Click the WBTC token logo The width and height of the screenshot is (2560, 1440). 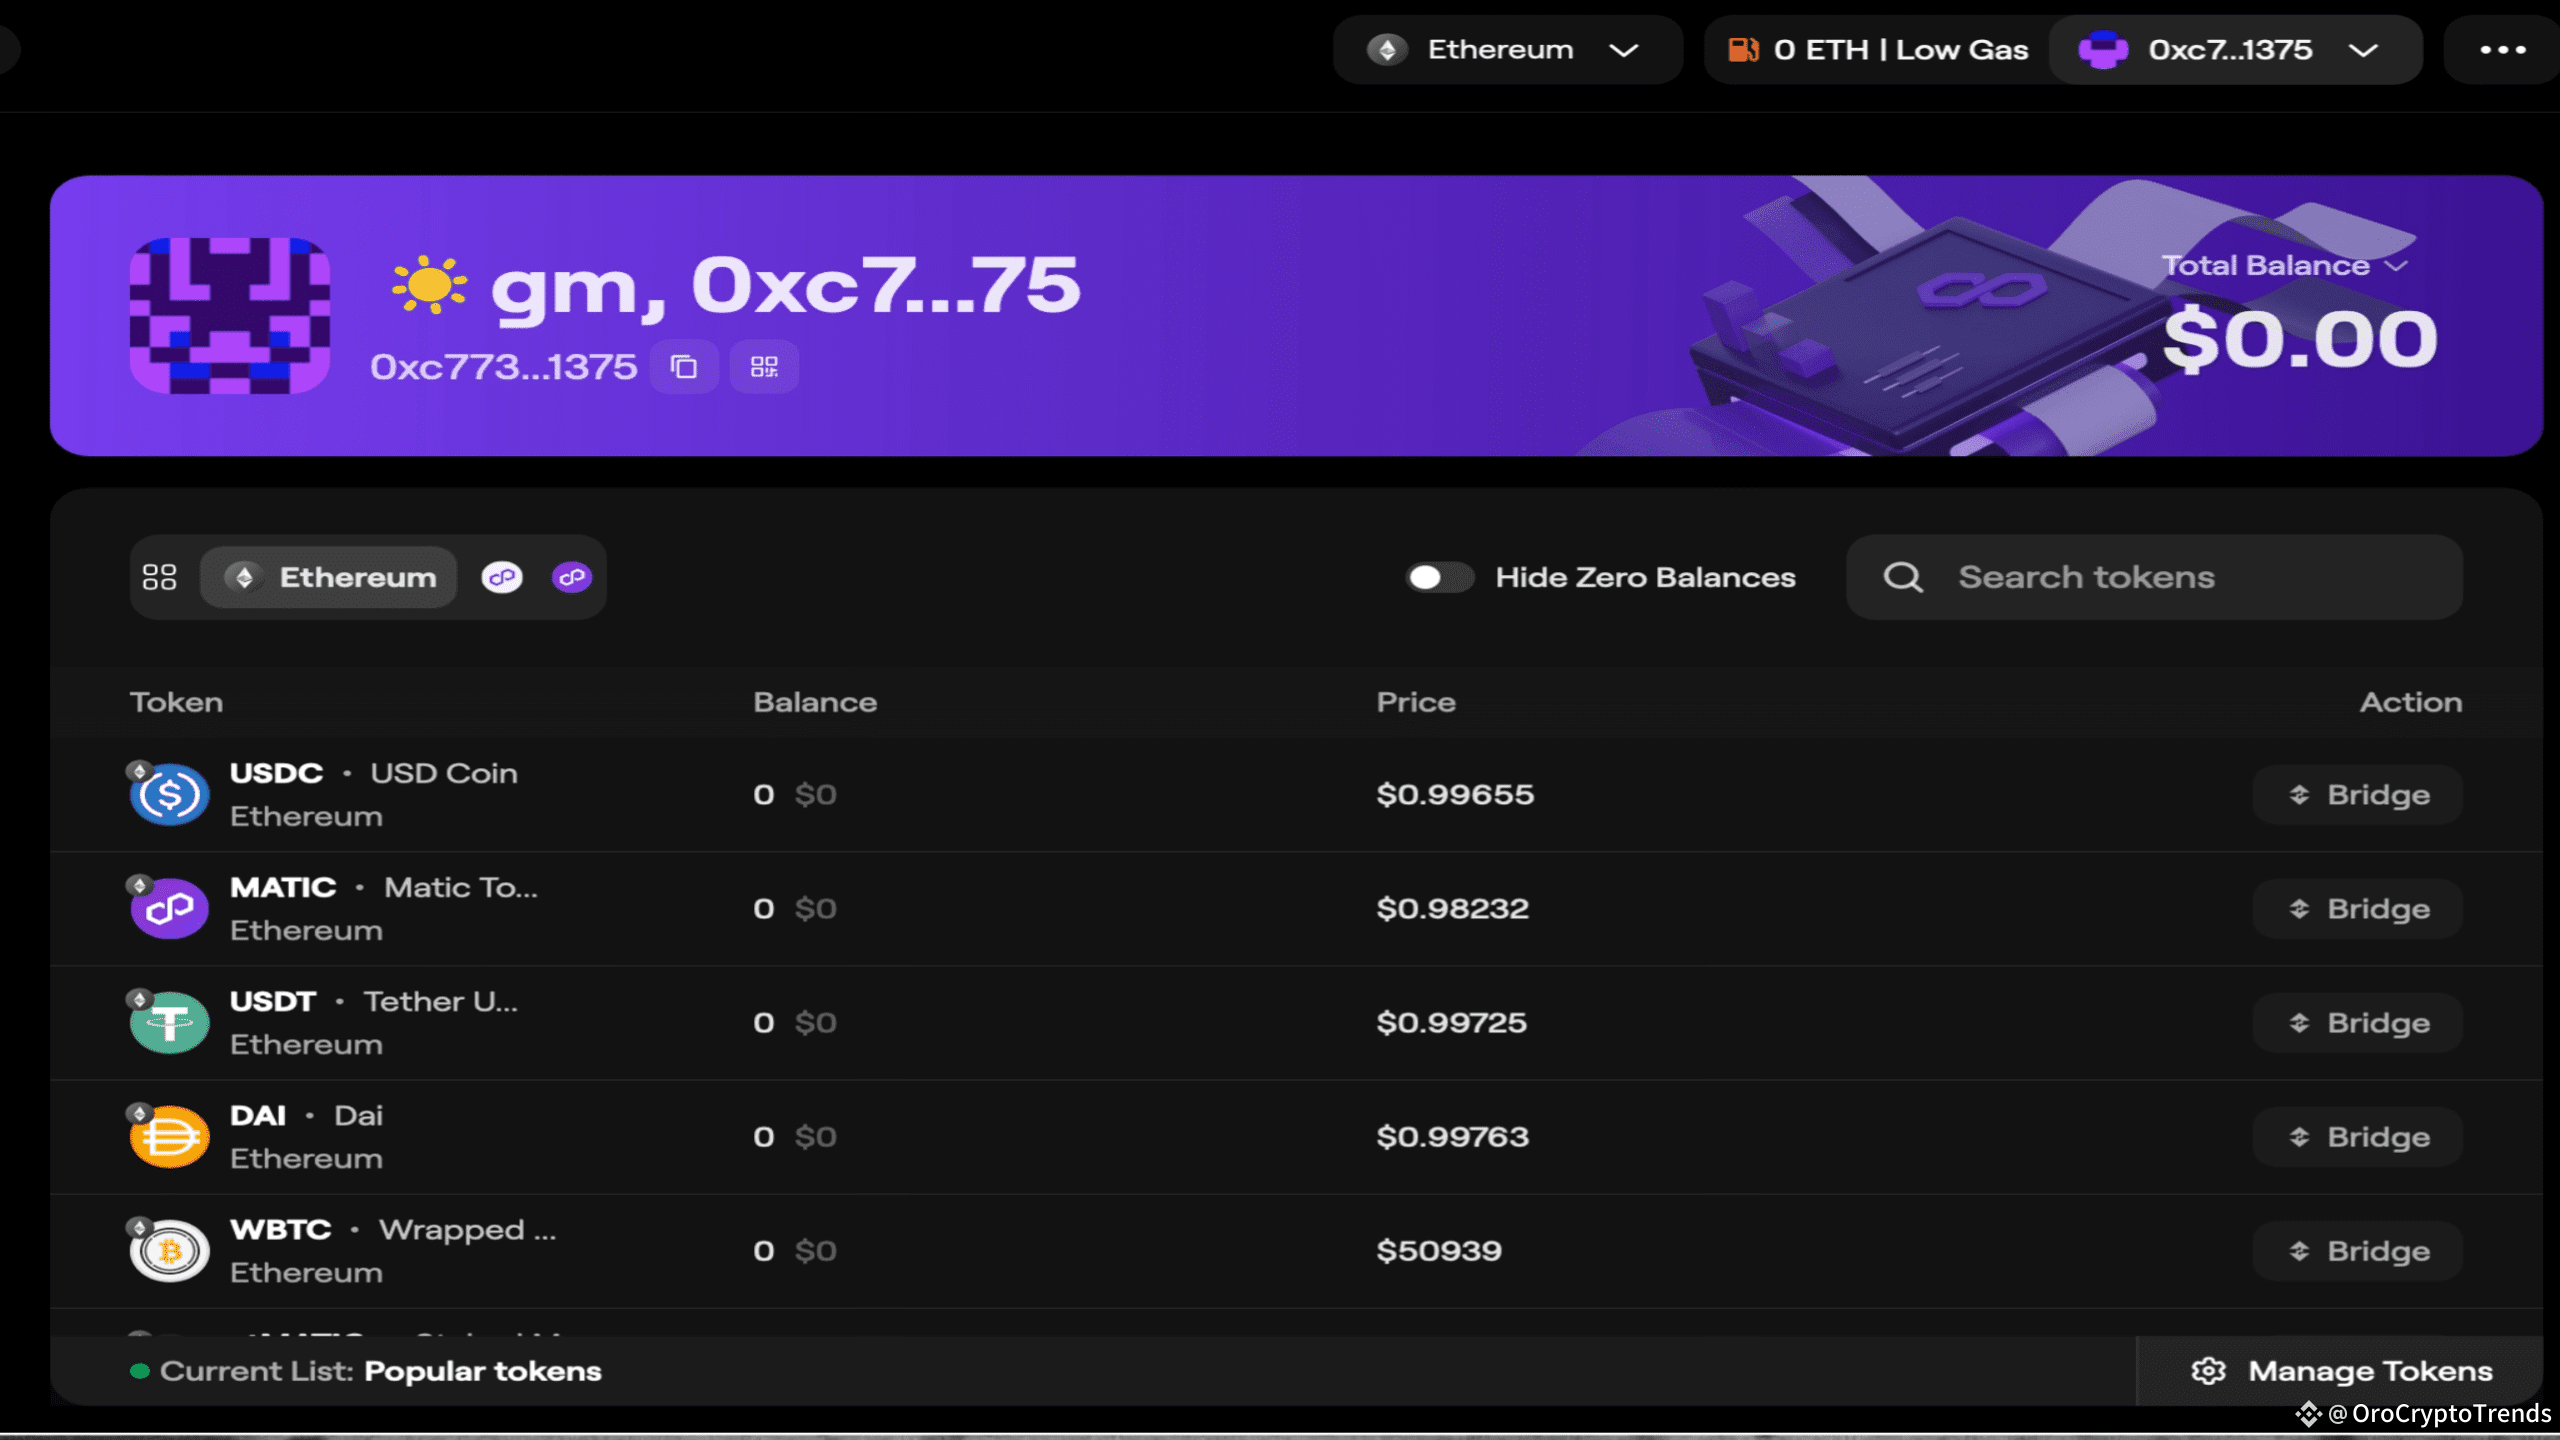tap(169, 1251)
